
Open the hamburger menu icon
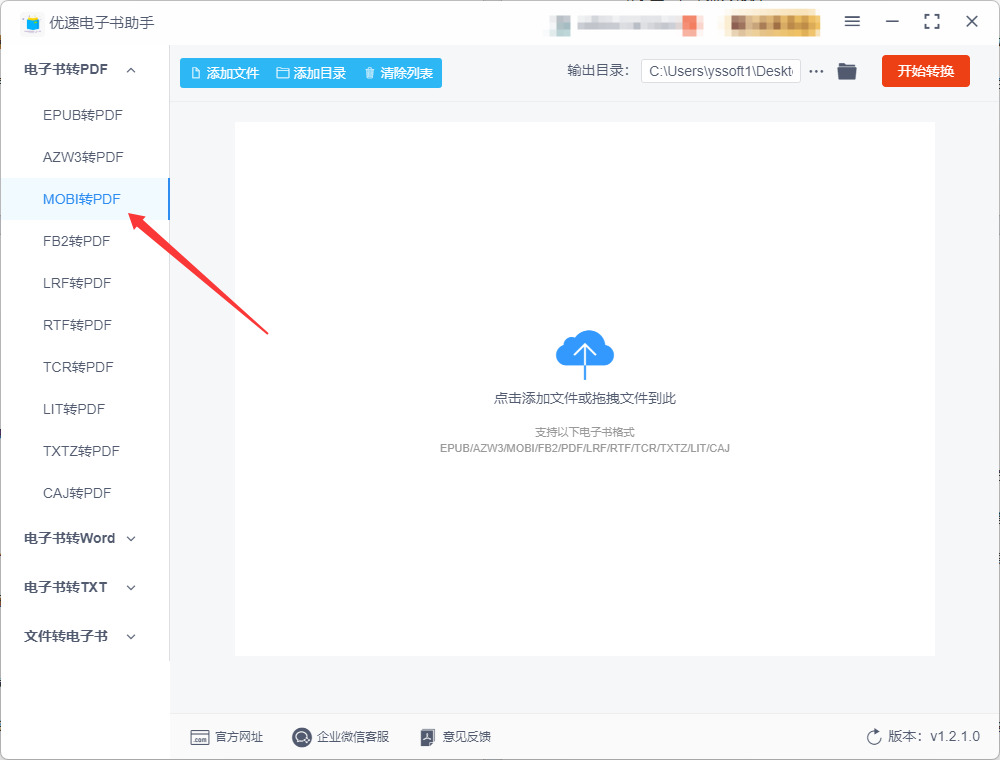(852, 22)
